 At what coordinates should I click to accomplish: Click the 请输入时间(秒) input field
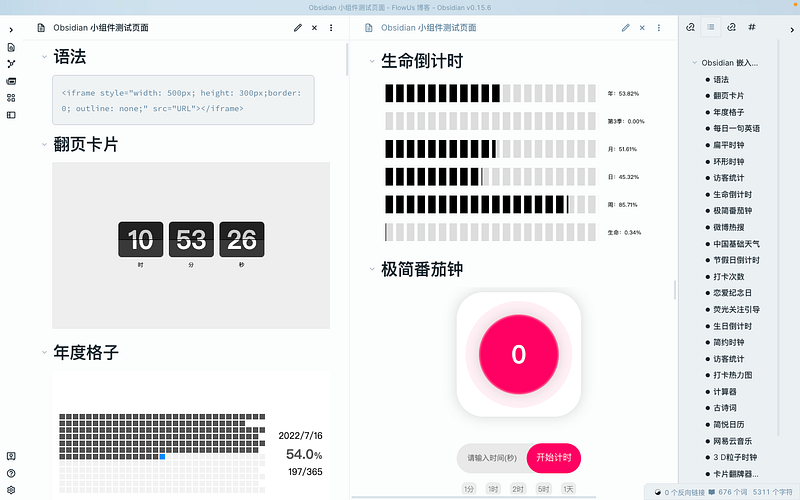click(x=492, y=458)
